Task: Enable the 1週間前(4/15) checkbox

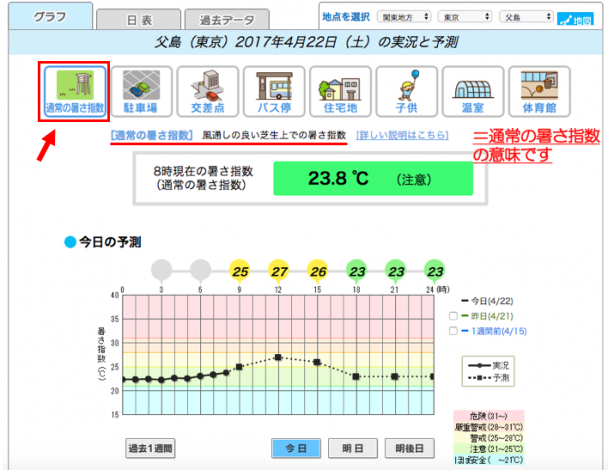Action: (453, 331)
